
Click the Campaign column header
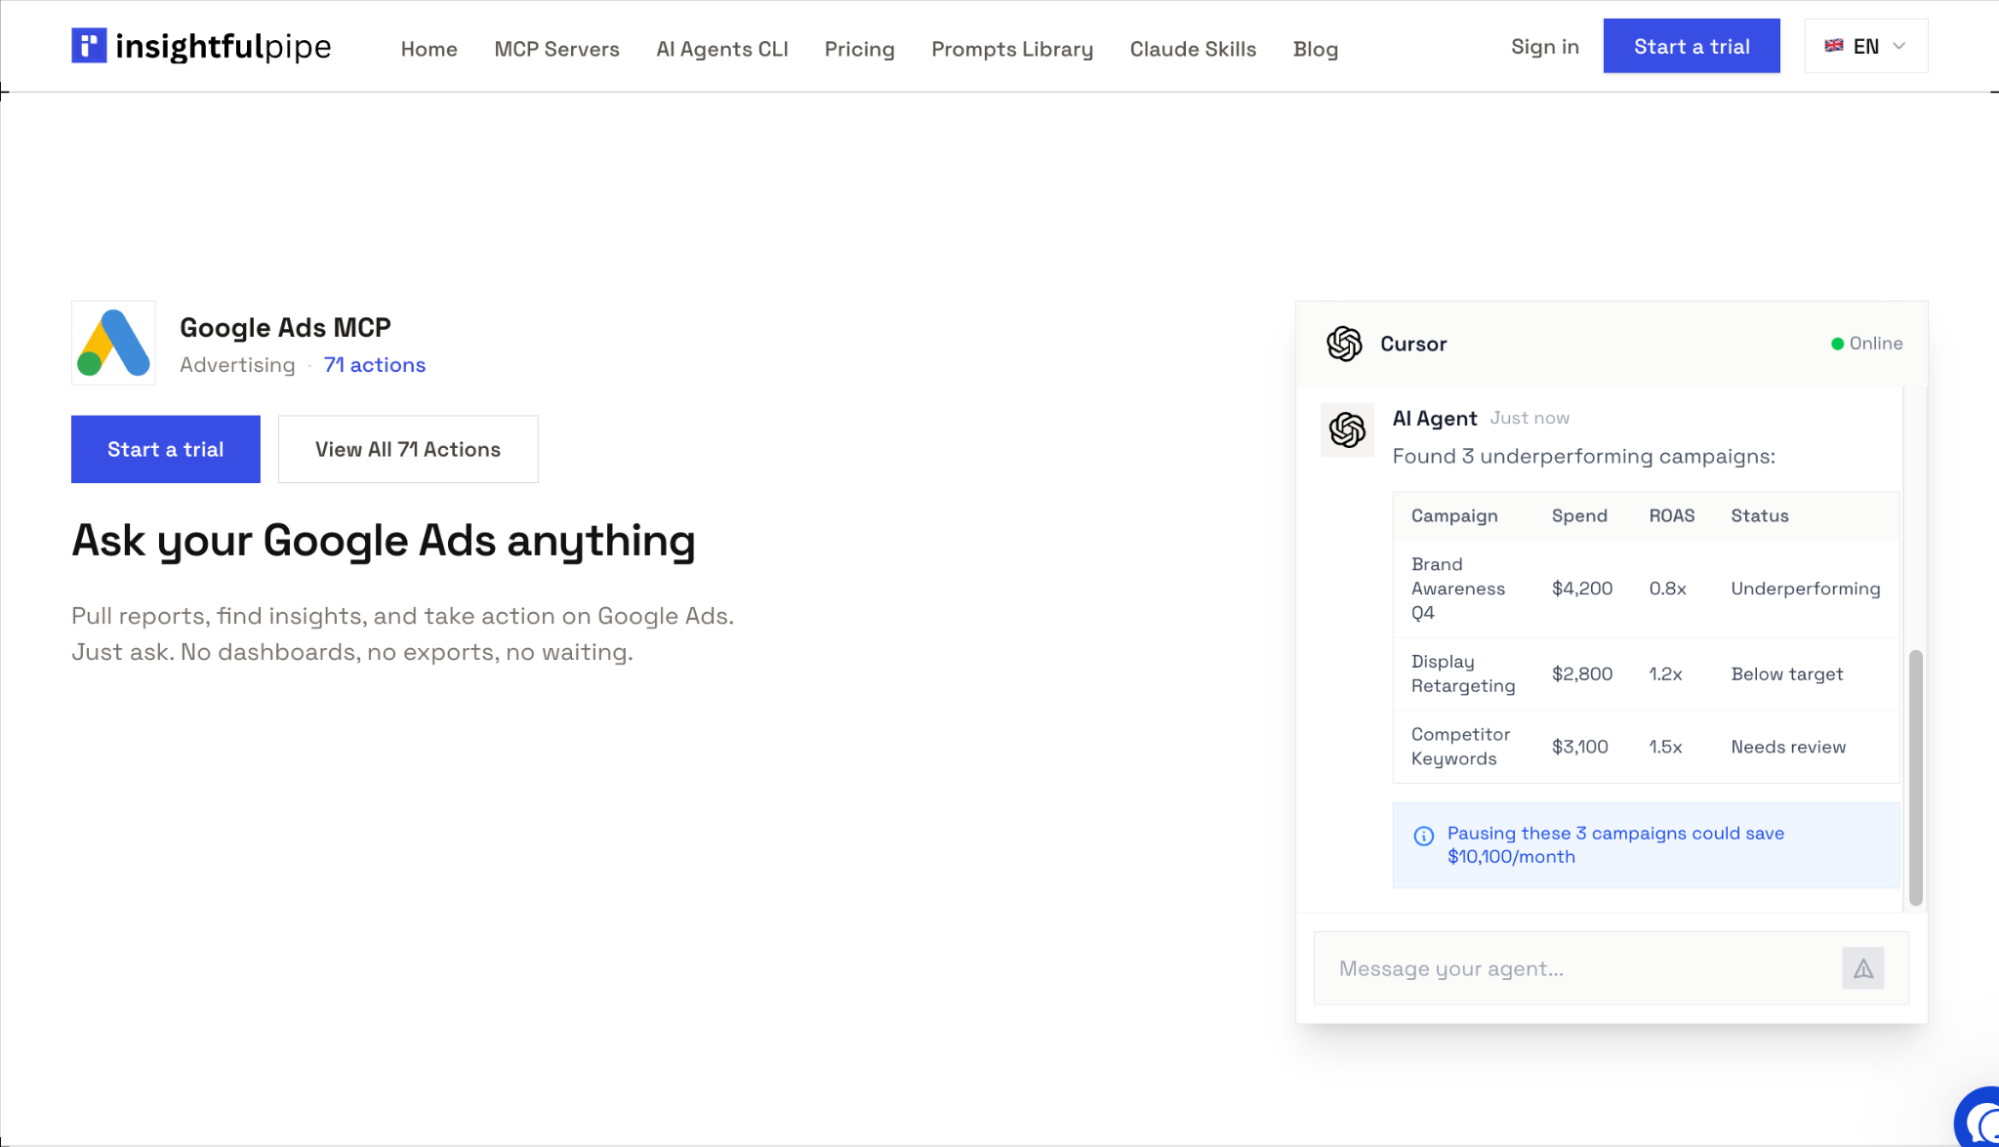tap(1454, 516)
